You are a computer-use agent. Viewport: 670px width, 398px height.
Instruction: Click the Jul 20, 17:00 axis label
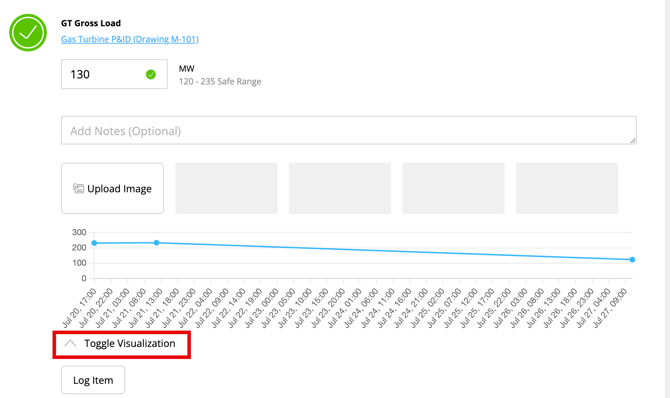(79, 309)
